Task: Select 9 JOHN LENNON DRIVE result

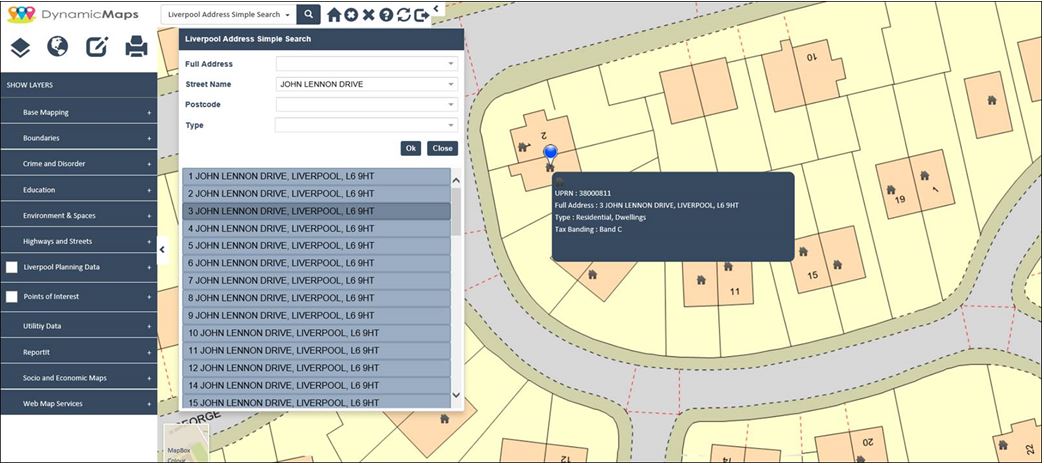Action: [316, 315]
